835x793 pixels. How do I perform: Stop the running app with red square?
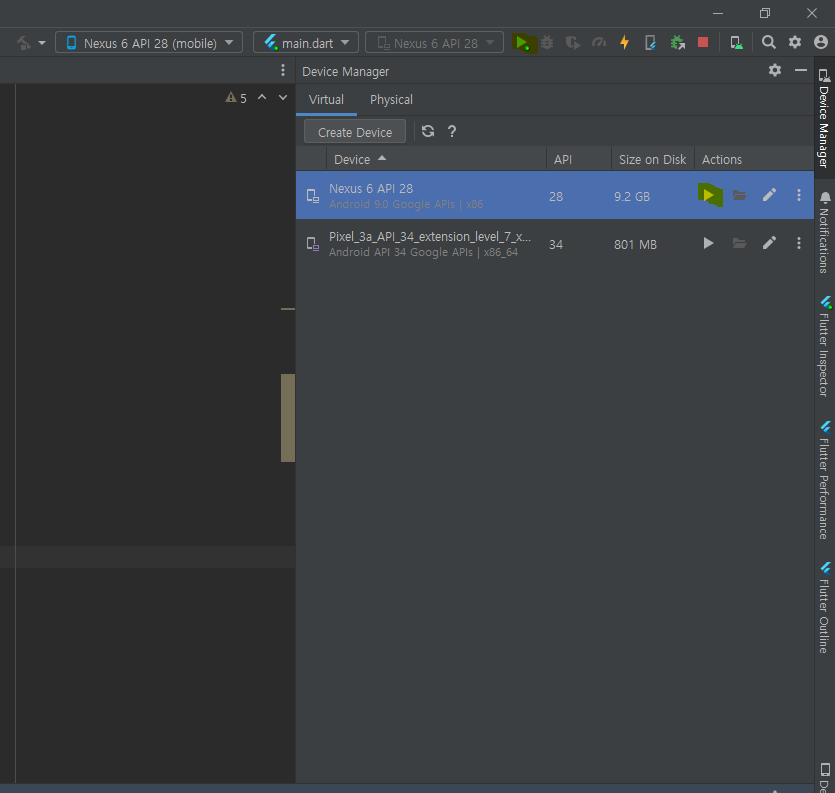pyautogui.click(x=703, y=42)
